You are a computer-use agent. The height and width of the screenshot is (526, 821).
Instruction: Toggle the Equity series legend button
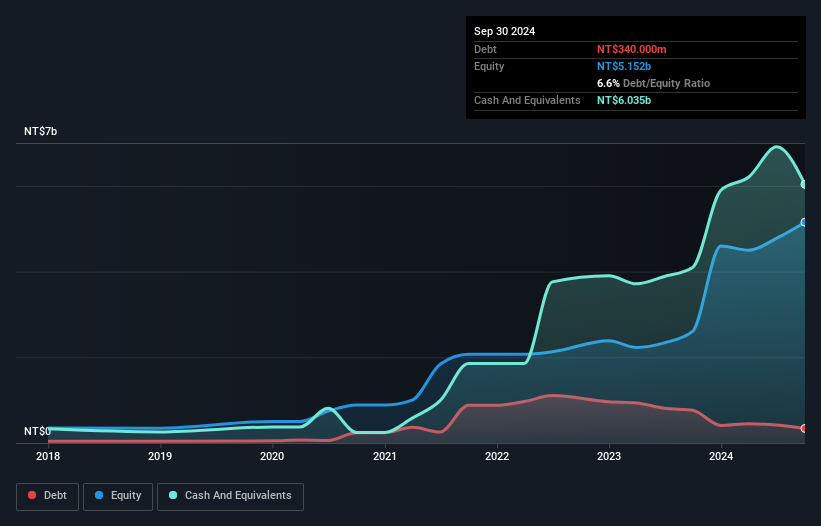pyautogui.click(x=118, y=496)
